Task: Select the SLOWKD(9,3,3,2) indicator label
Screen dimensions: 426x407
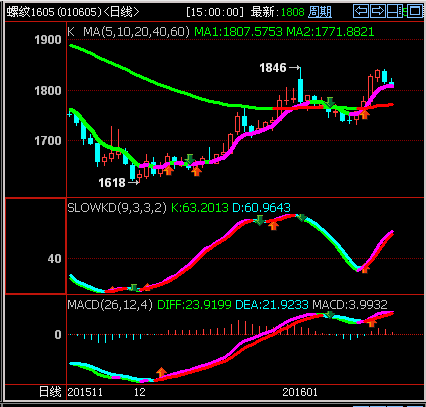Action: coord(117,208)
